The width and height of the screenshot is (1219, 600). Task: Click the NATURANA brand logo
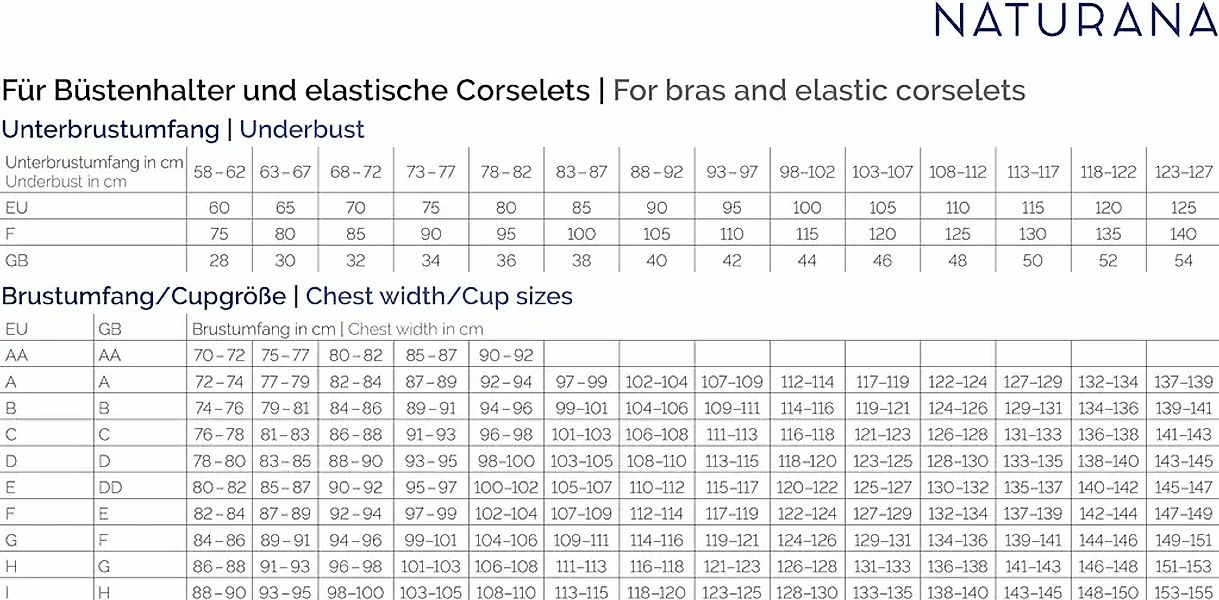[1075, 21]
